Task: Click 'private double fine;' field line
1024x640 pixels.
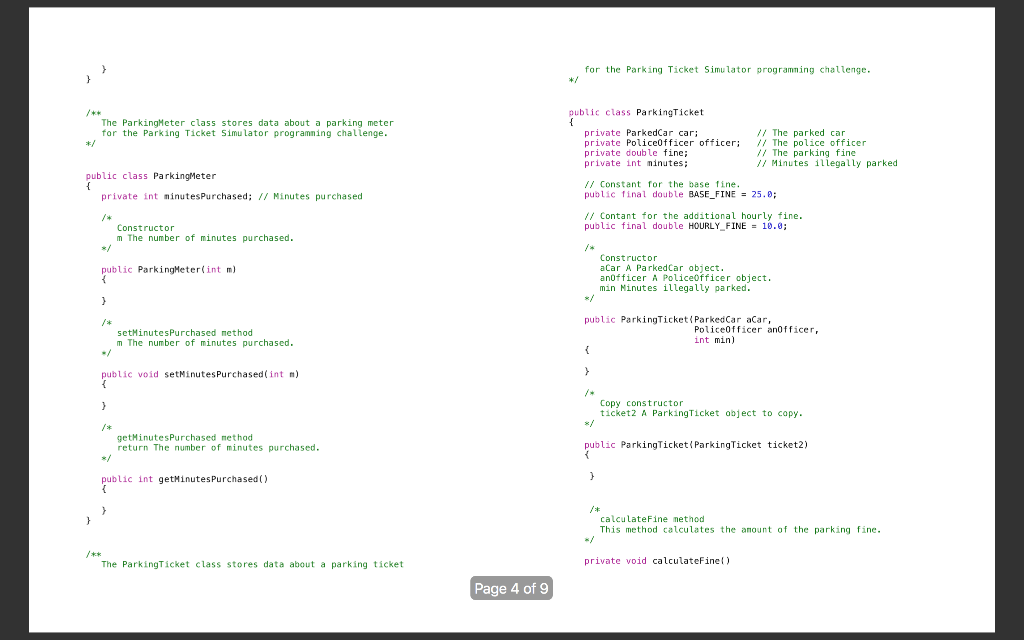Action: click(636, 153)
